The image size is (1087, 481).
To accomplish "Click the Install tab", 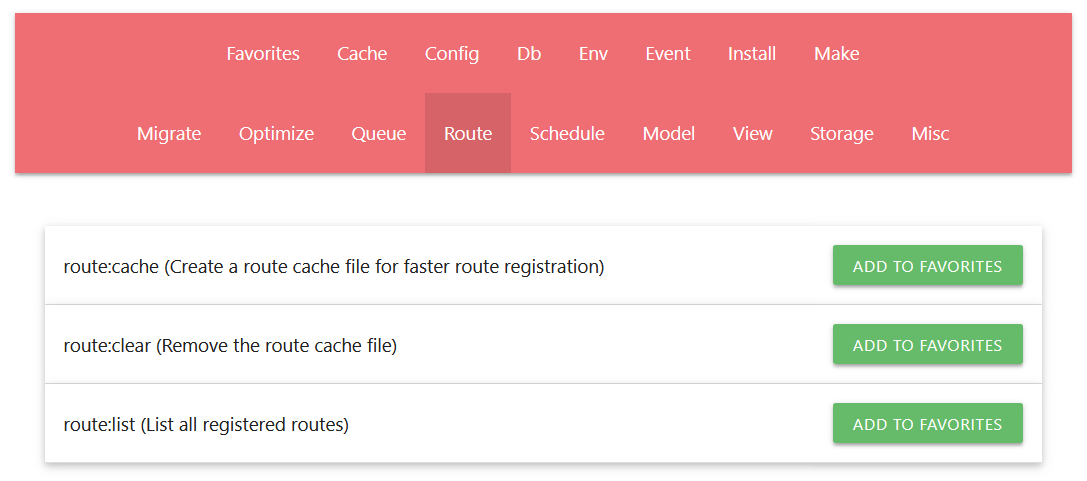I will coord(752,54).
